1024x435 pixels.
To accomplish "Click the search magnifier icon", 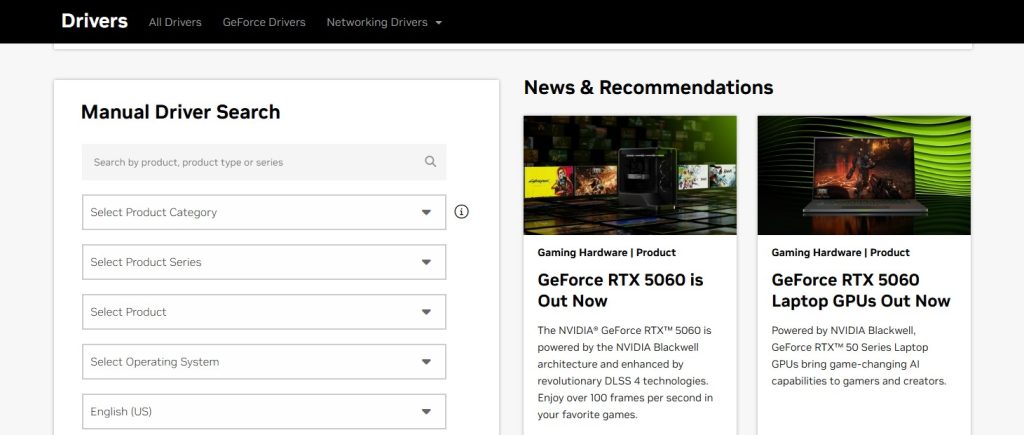I will [430, 161].
